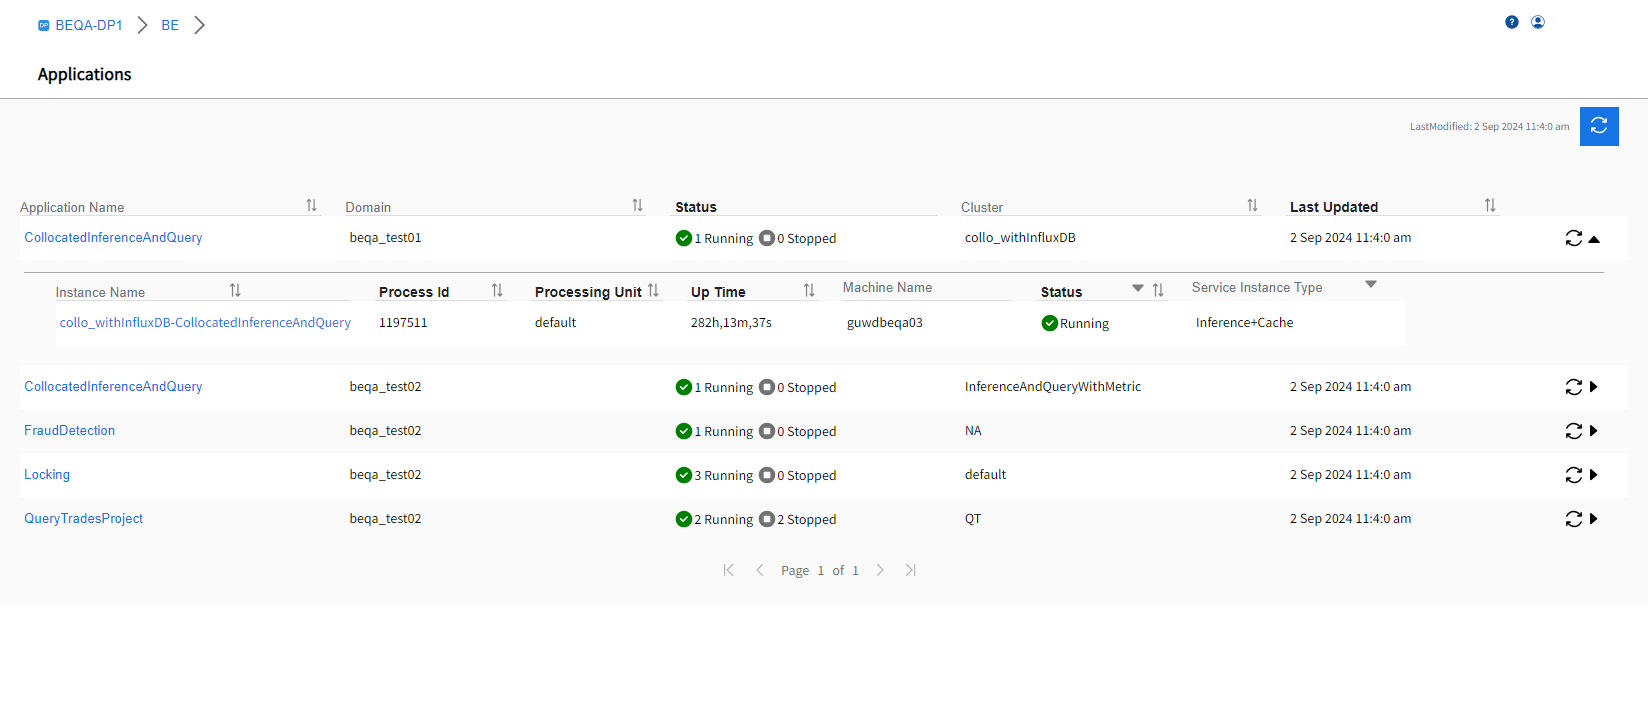The image size is (1648, 703).
Task: Navigate to BEQA-DP1 breadcrumb
Action: [x=88, y=25]
